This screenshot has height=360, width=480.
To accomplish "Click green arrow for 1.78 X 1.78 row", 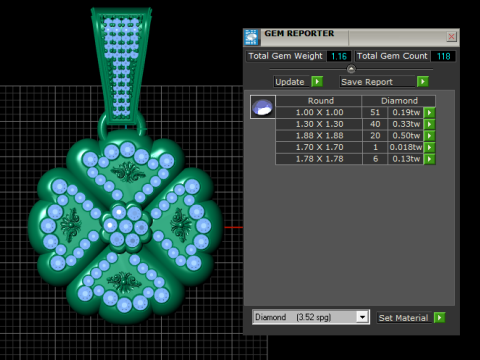I will pyautogui.click(x=429, y=159).
